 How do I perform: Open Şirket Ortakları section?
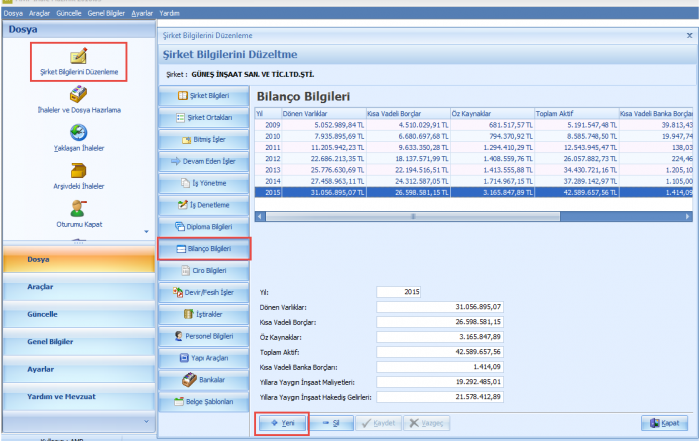click(x=203, y=117)
